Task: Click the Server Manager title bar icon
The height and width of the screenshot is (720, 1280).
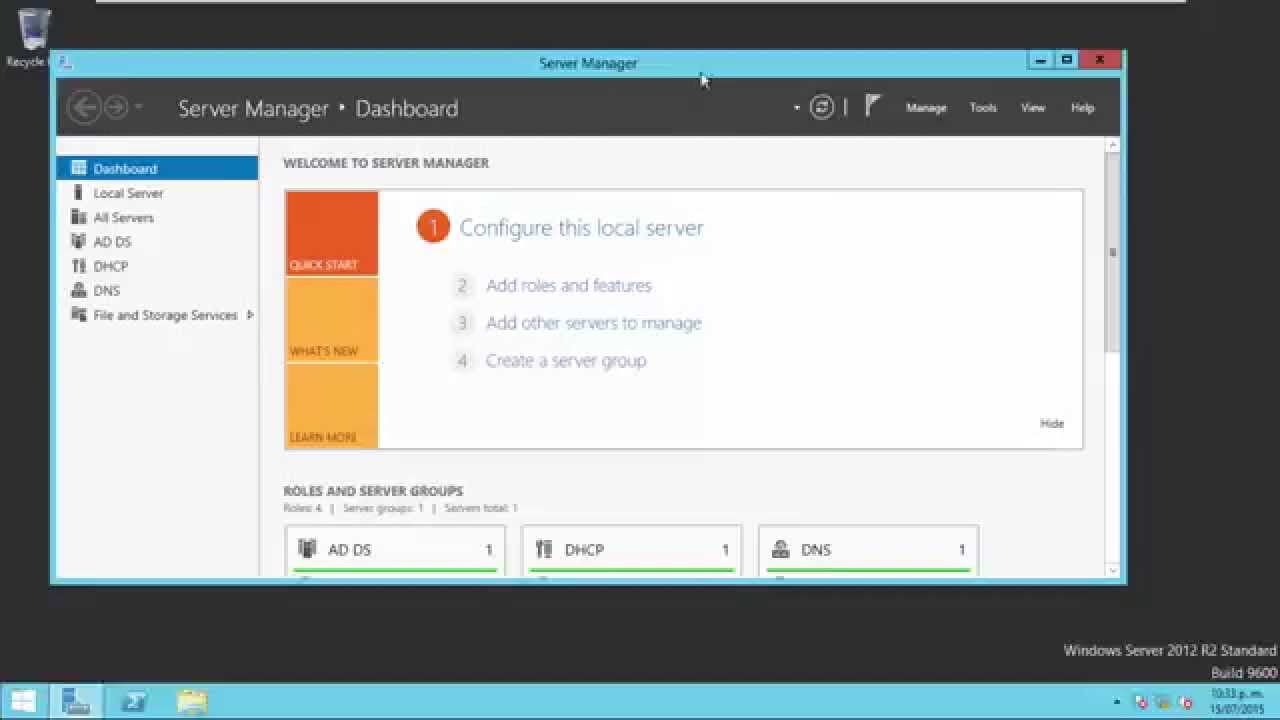Action: (x=65, y=62)
